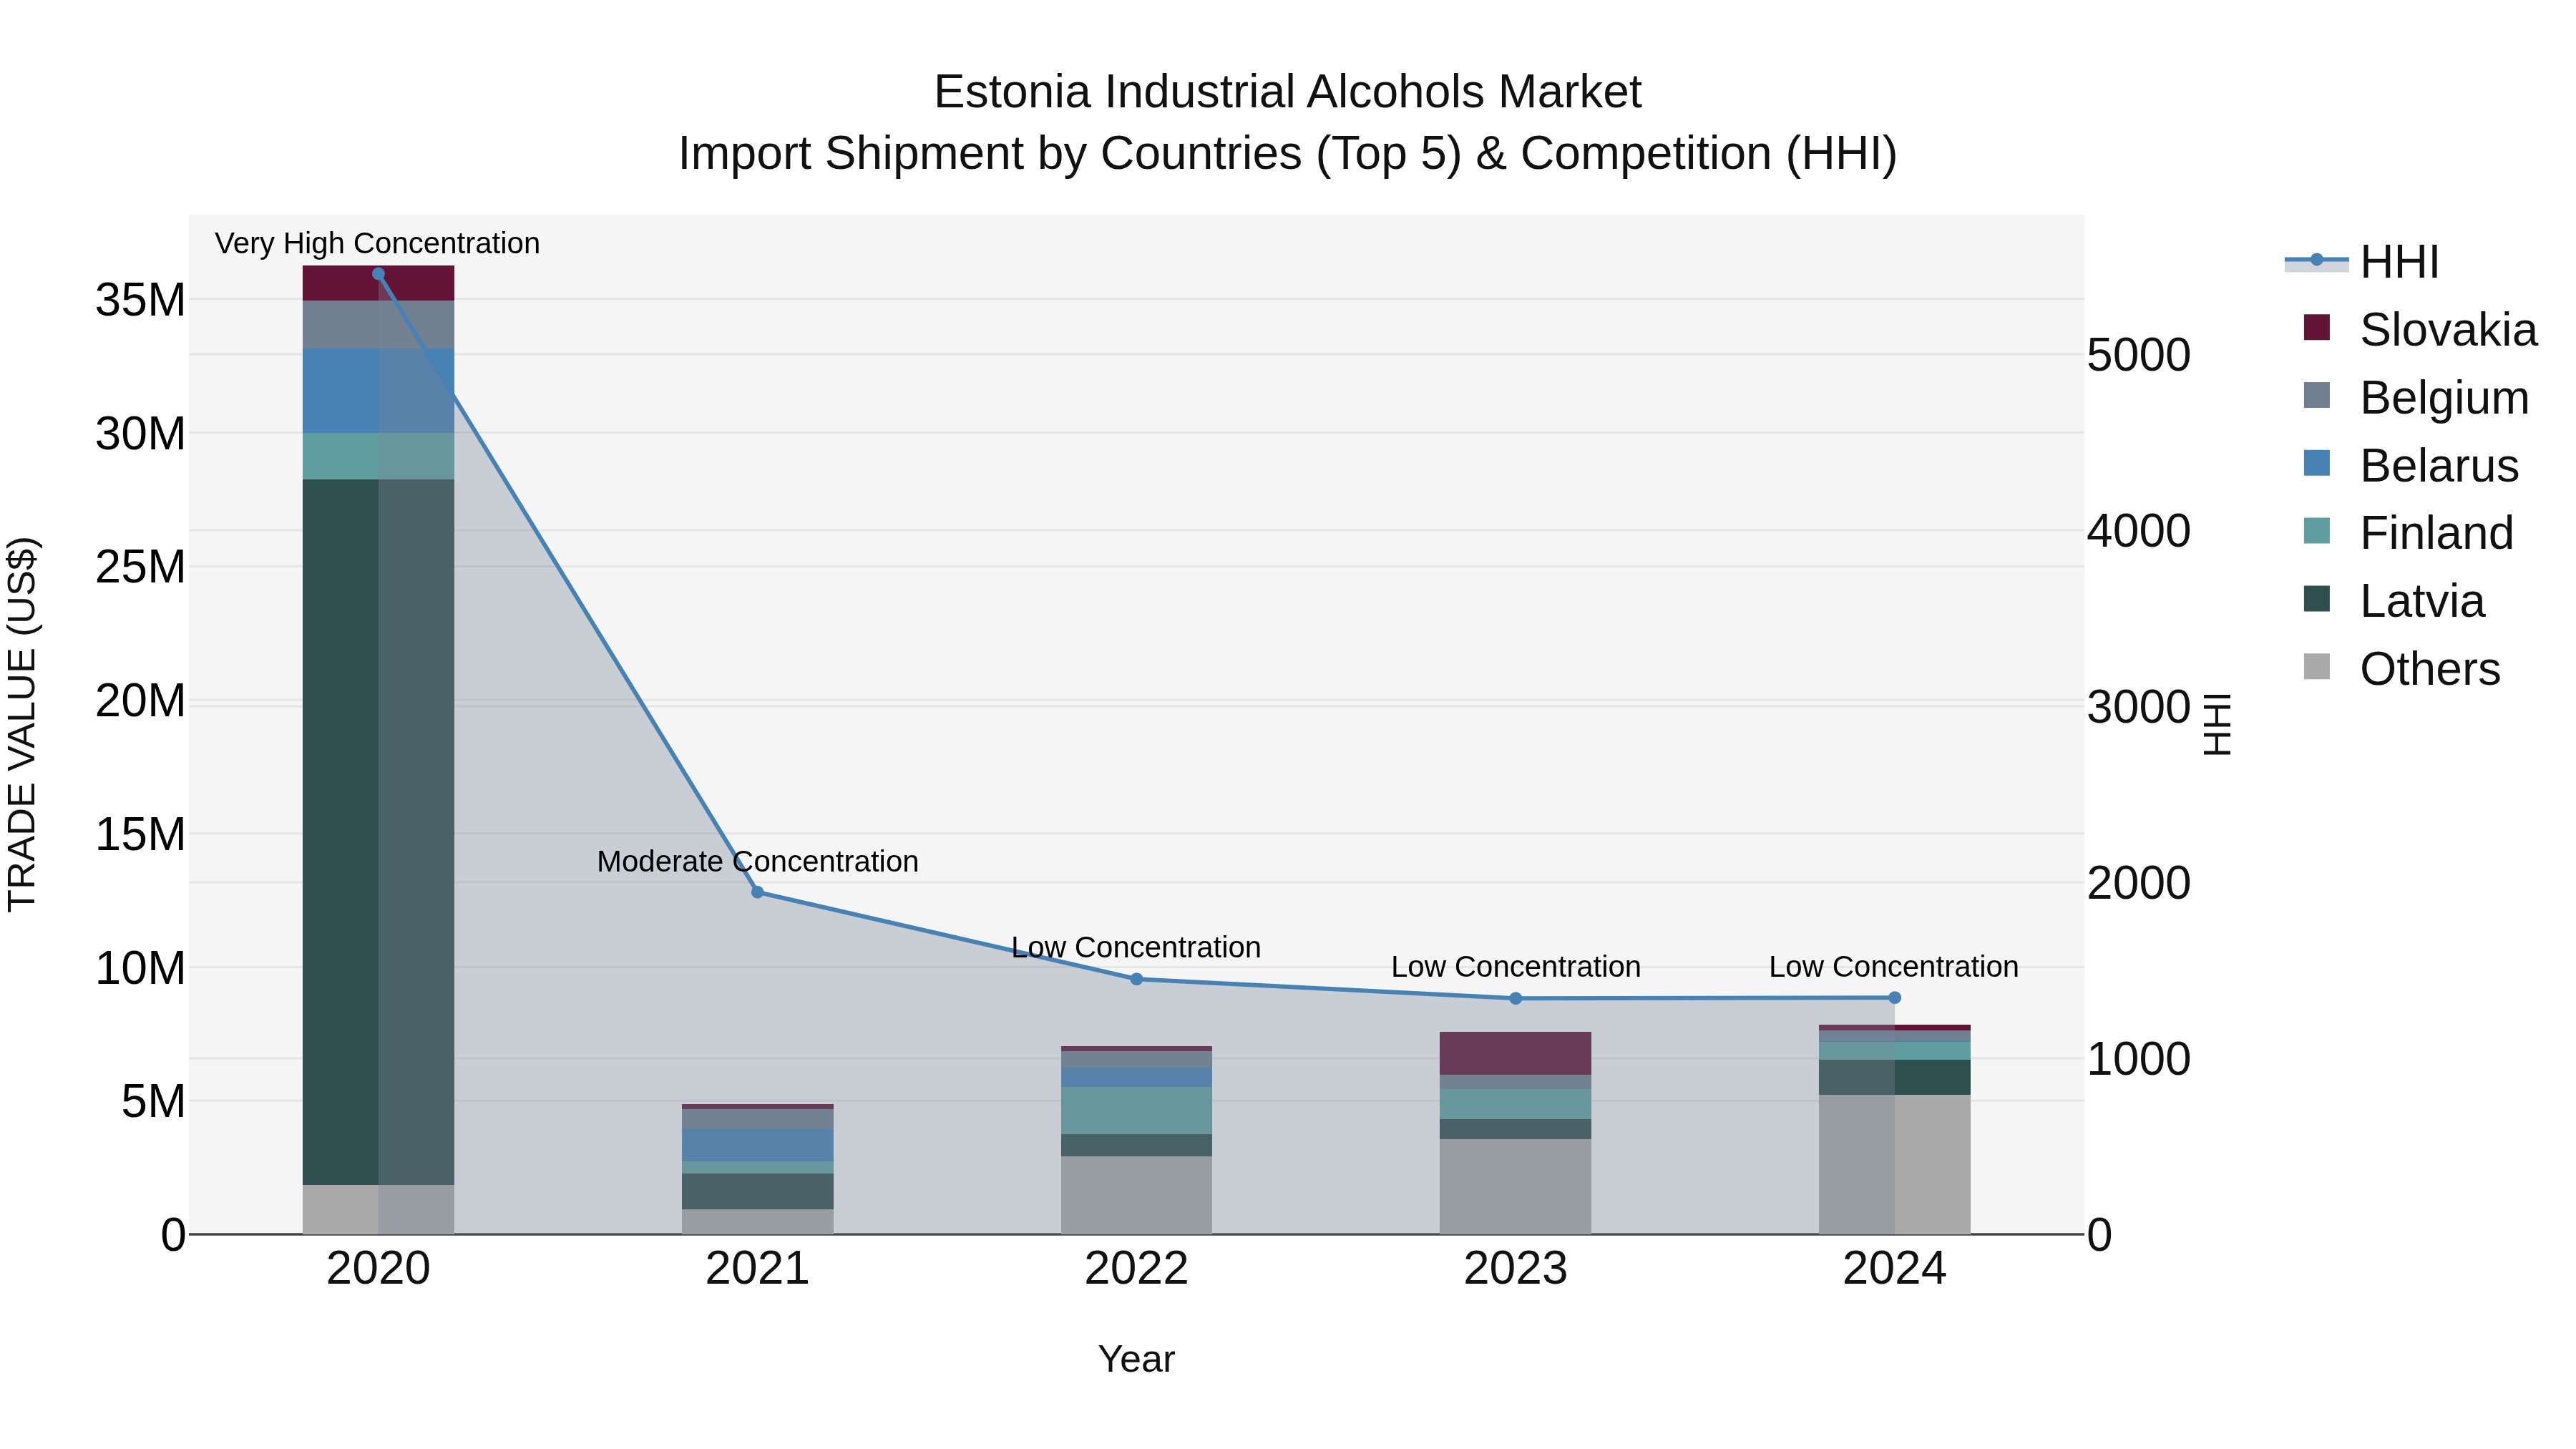Screen dimensions: 2576x1449
Task: Click the HHI data point for 2020
Action: [378, 274]
